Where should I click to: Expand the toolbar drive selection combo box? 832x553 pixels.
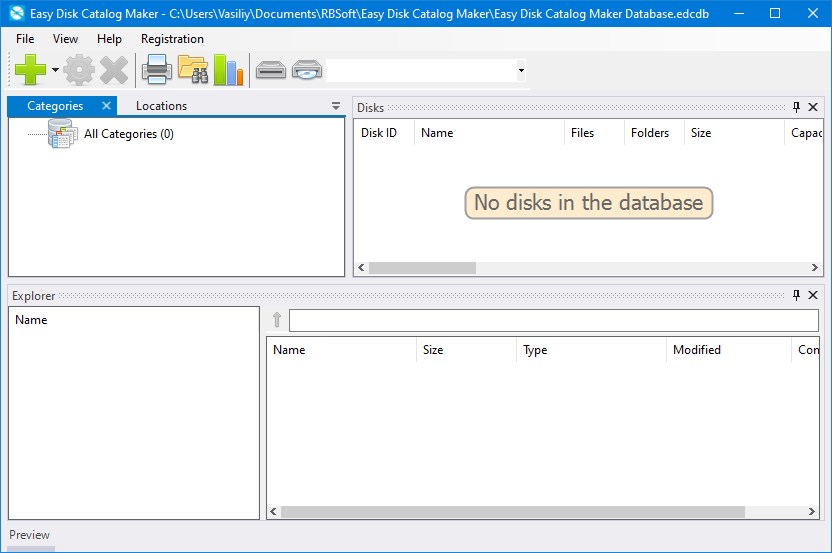(x=521, y=71)
